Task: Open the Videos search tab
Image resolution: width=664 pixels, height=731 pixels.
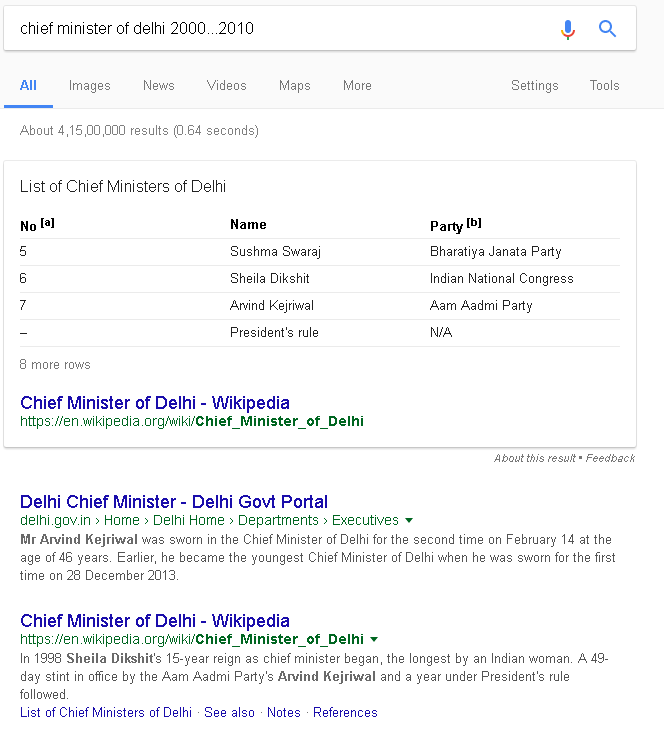Action: coord(226,86)
